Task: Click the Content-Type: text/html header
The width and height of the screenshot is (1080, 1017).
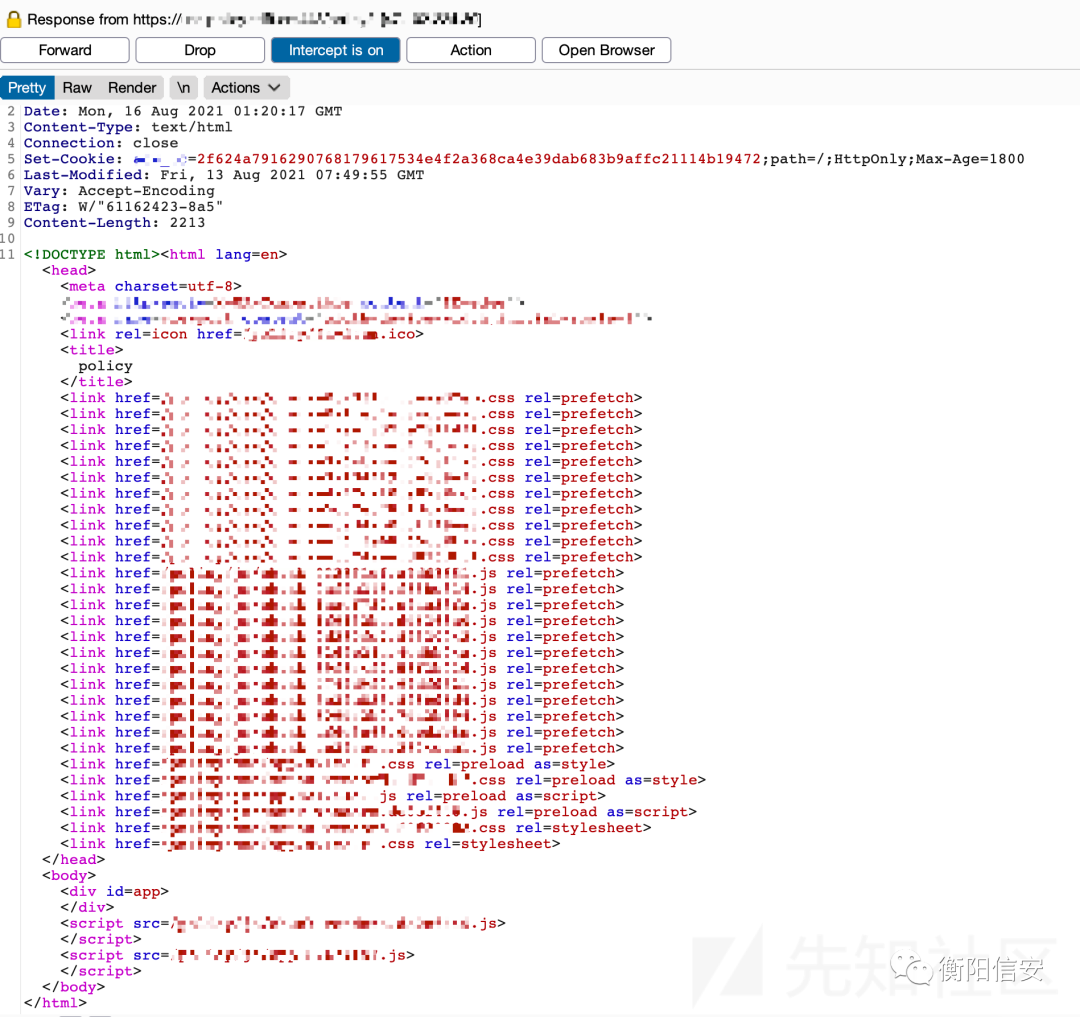Action: 127,127
